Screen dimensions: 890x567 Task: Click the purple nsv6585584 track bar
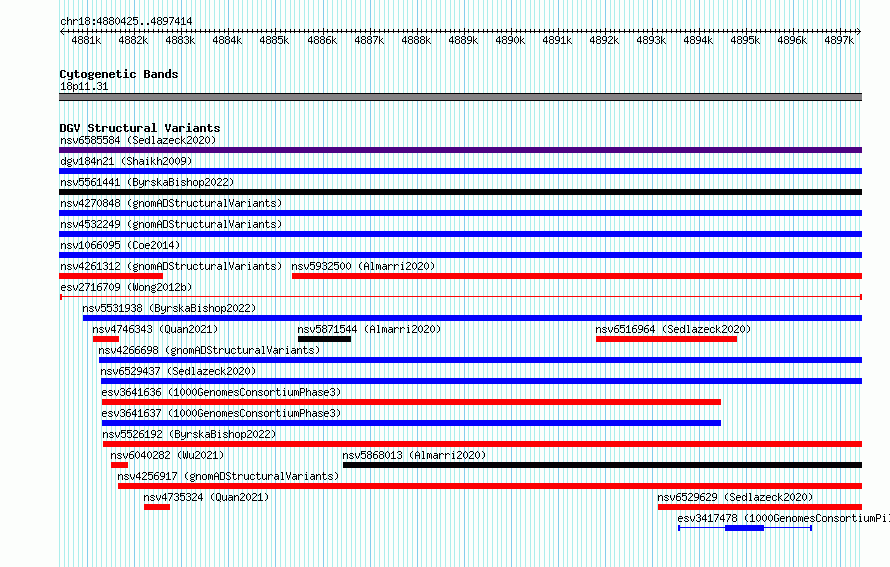coord(460,150)
